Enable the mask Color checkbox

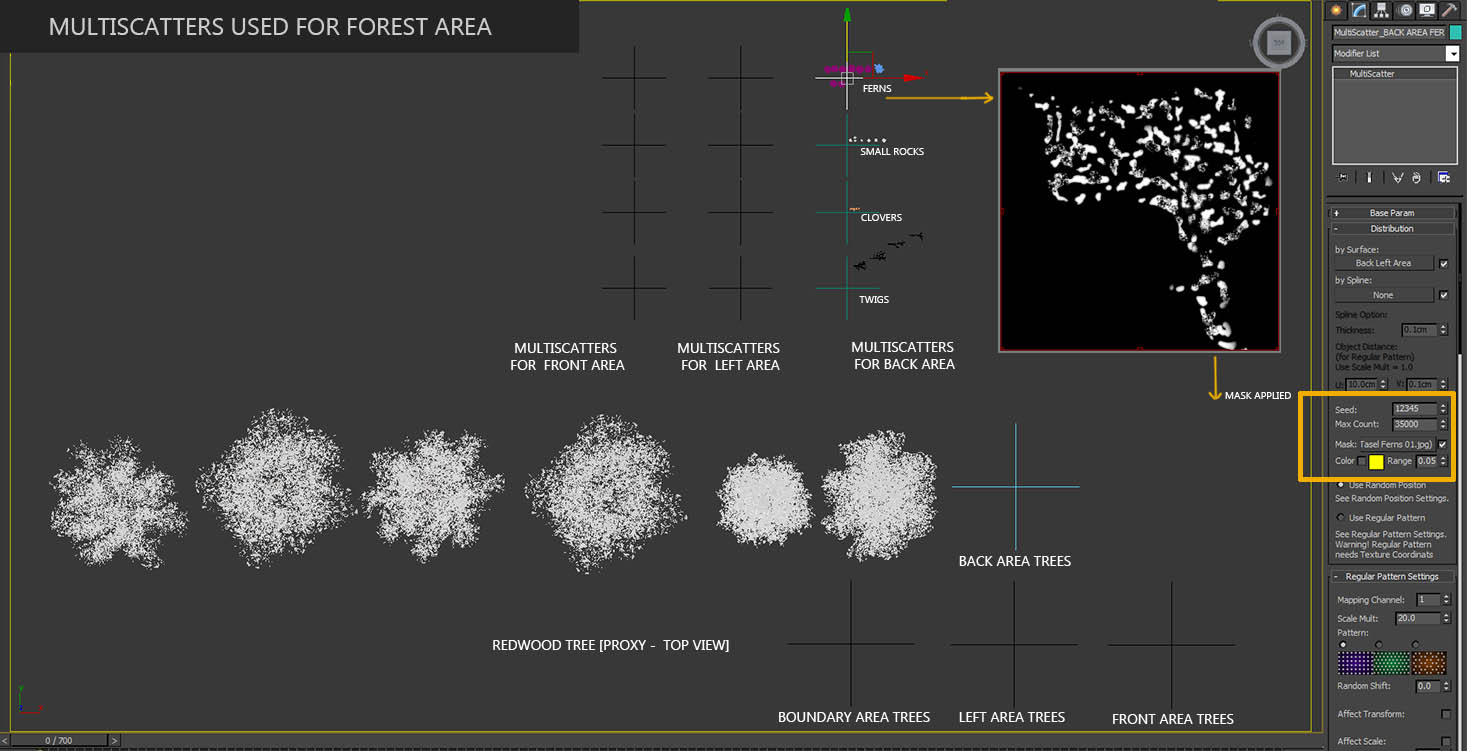[x=1362, y=461]
